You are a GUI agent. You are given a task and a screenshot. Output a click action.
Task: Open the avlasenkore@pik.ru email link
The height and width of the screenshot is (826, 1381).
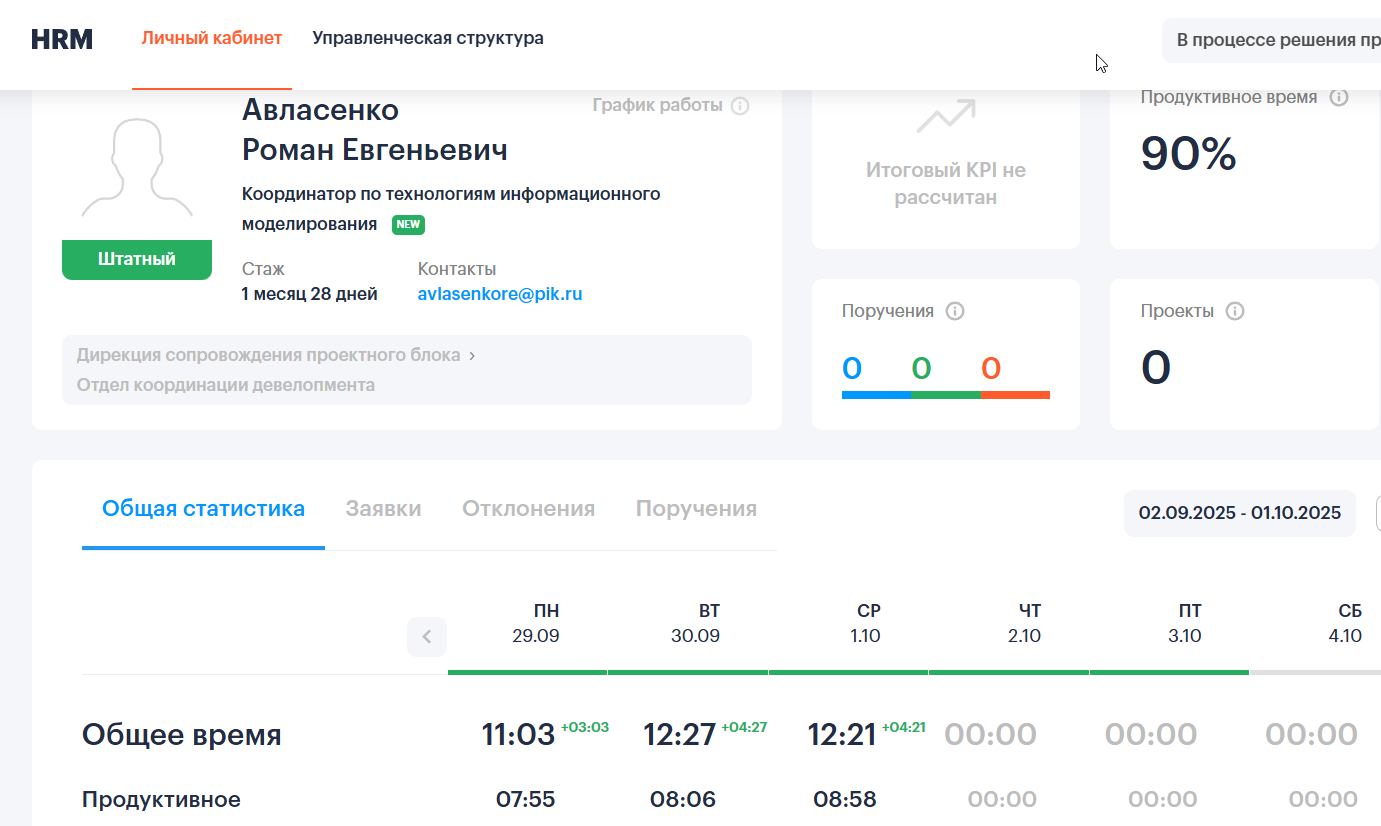(500, 294)
